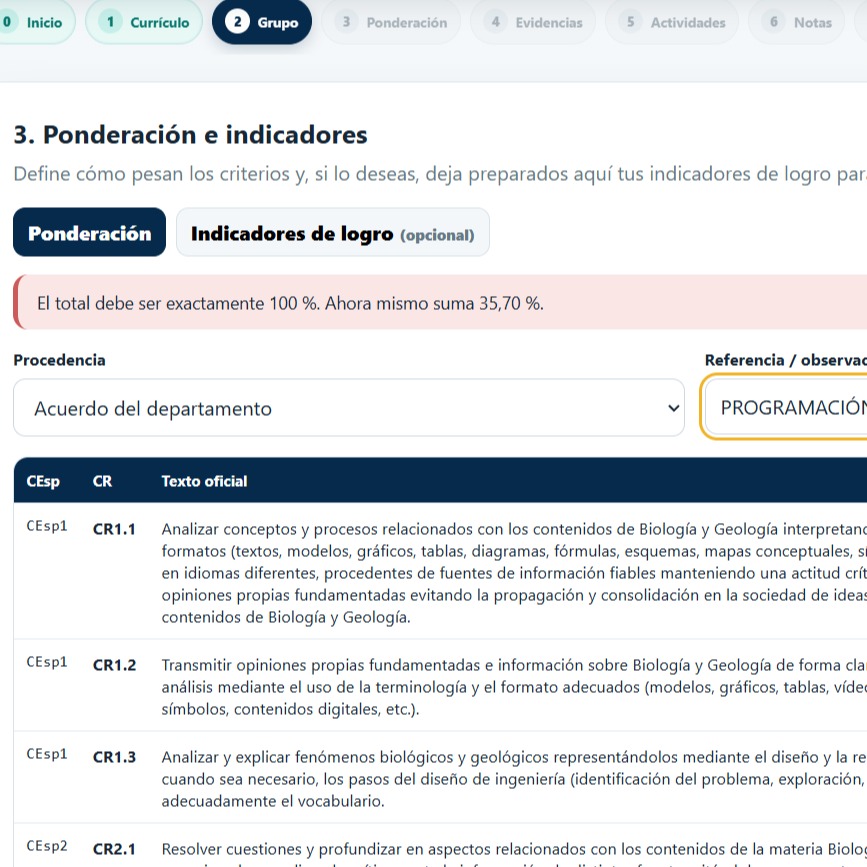Focus the Referencia / observaciones input field
Screen dimensions: 867x867
click(x=786, y=408)
